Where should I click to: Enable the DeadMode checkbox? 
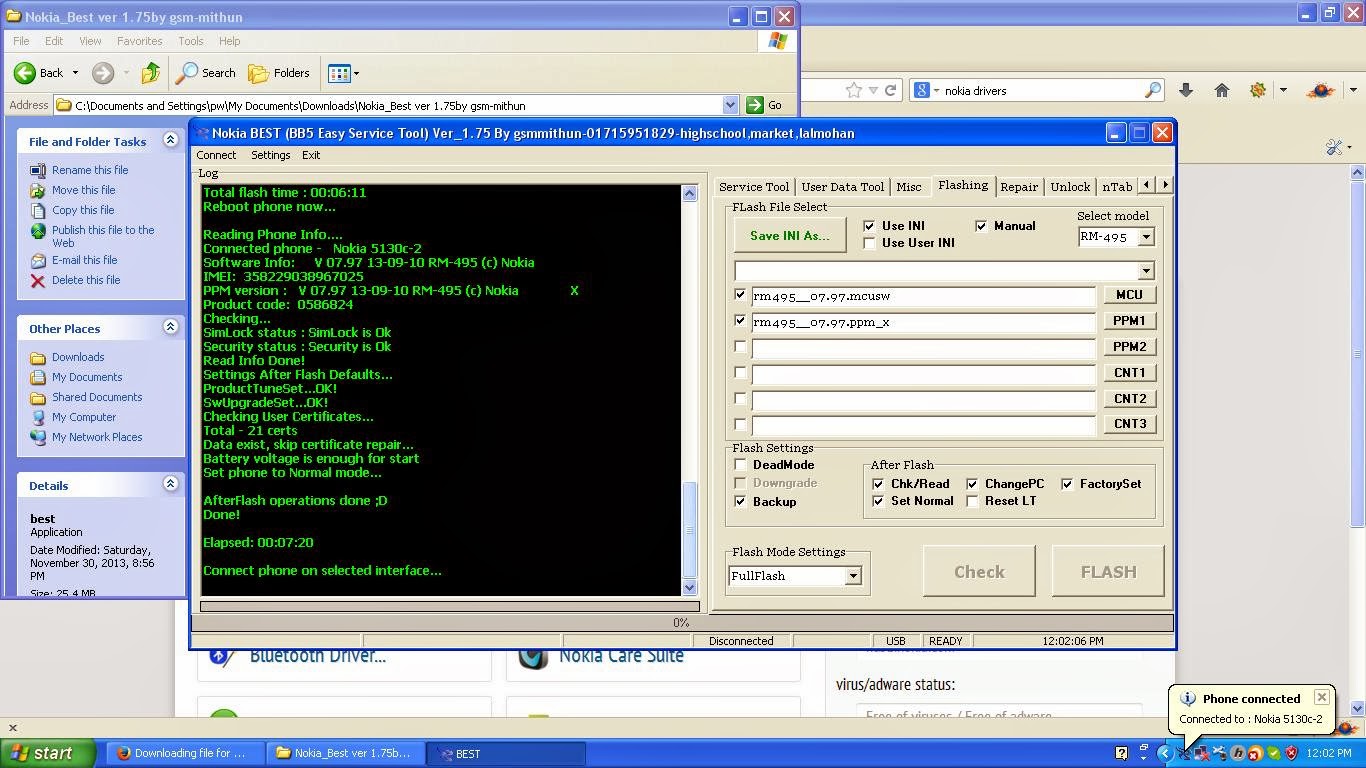pyautogui.click(x=740, y=465)
